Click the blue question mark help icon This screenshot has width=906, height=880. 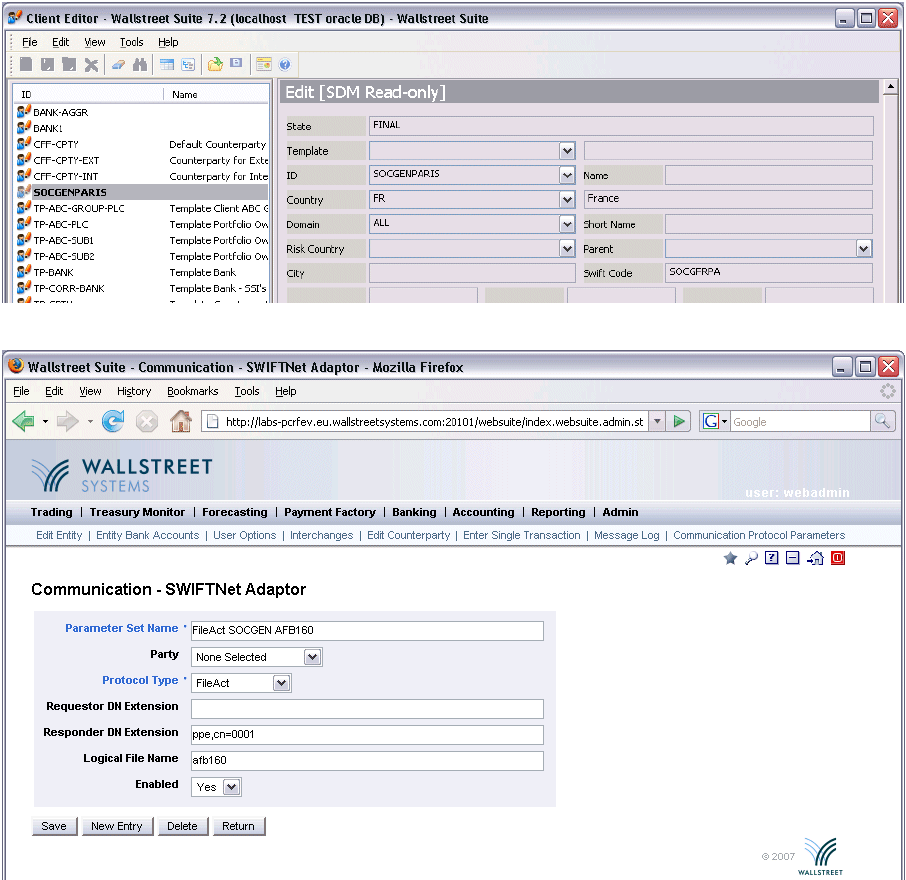(284, 64)
